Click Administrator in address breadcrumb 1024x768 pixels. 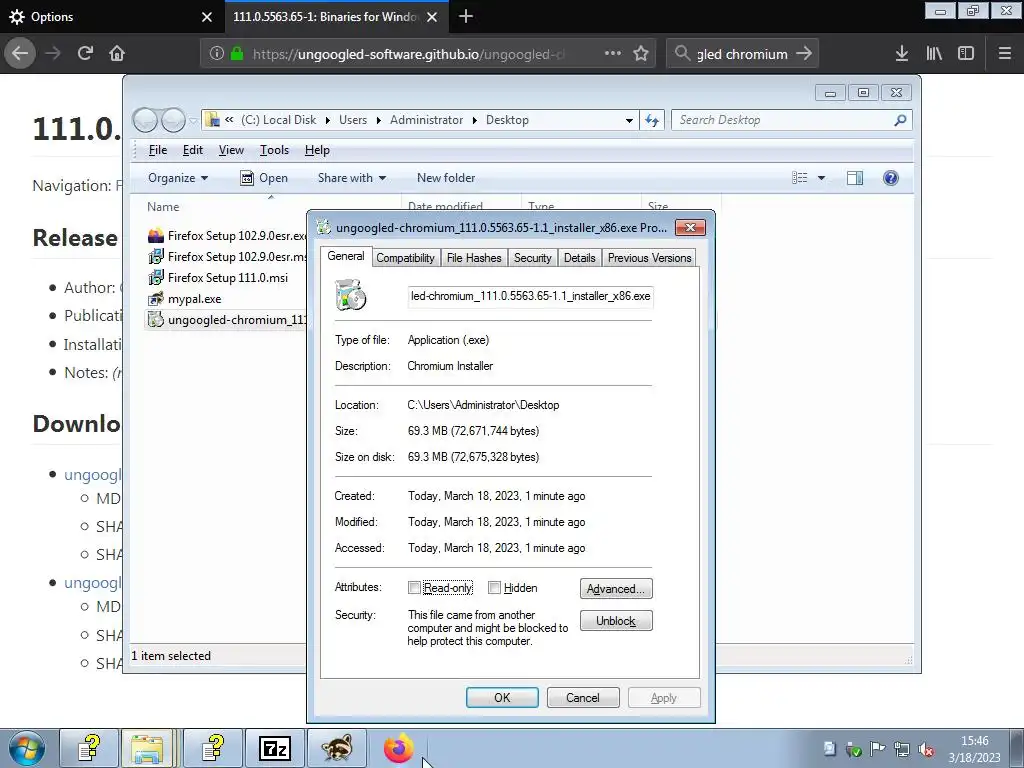tap(426, 120)
